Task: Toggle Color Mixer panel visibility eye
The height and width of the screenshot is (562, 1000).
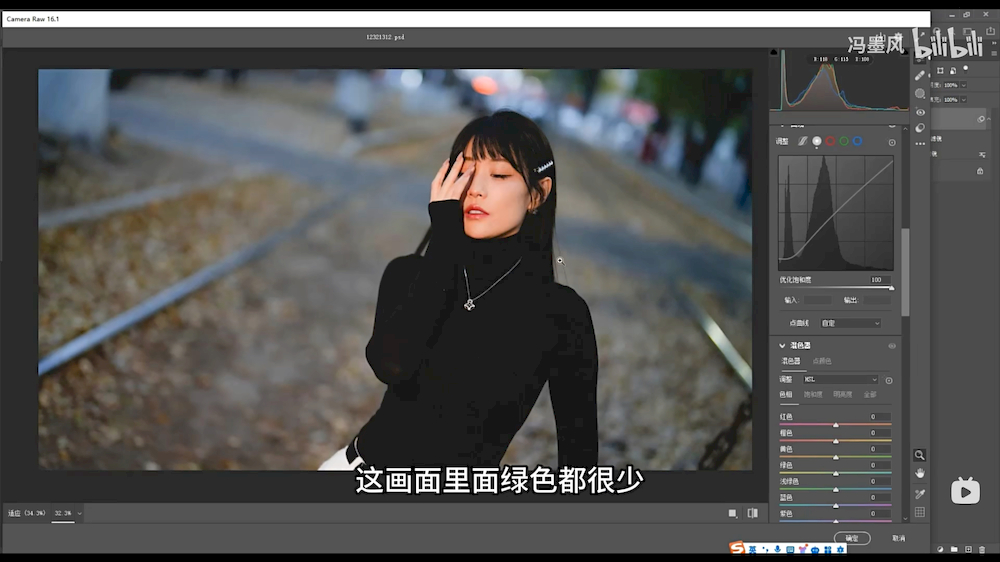Action: point(892,346)
